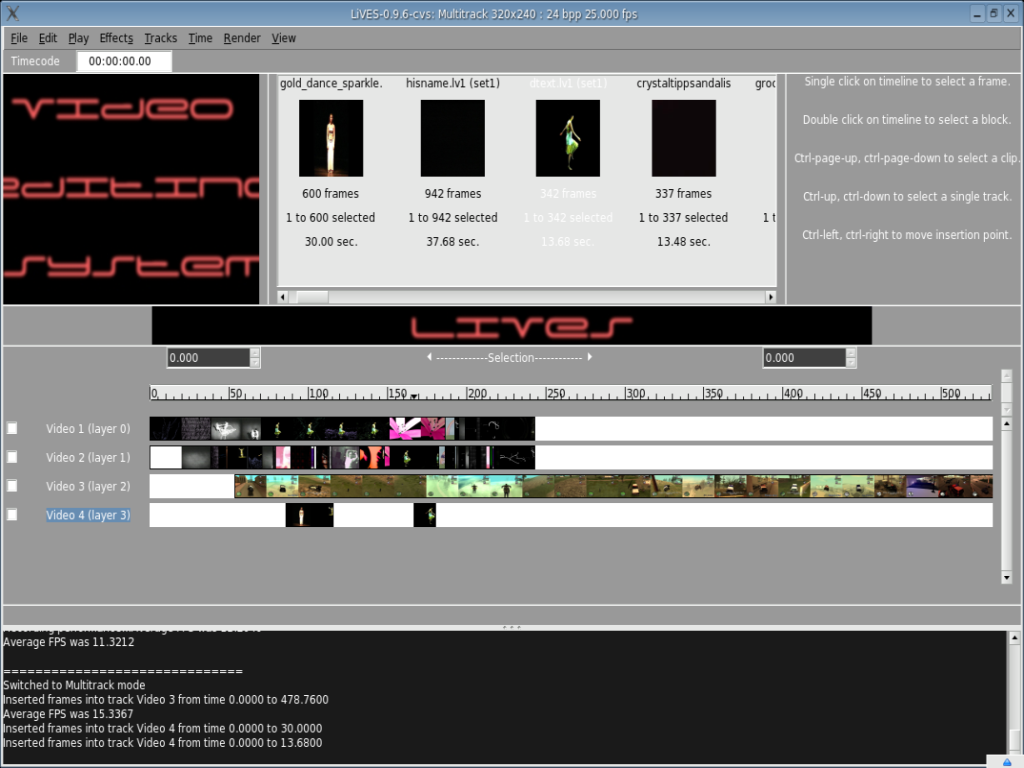
Task: Select the dtext.lv1 dancer clip thumbnail
Action: [568, 138]
